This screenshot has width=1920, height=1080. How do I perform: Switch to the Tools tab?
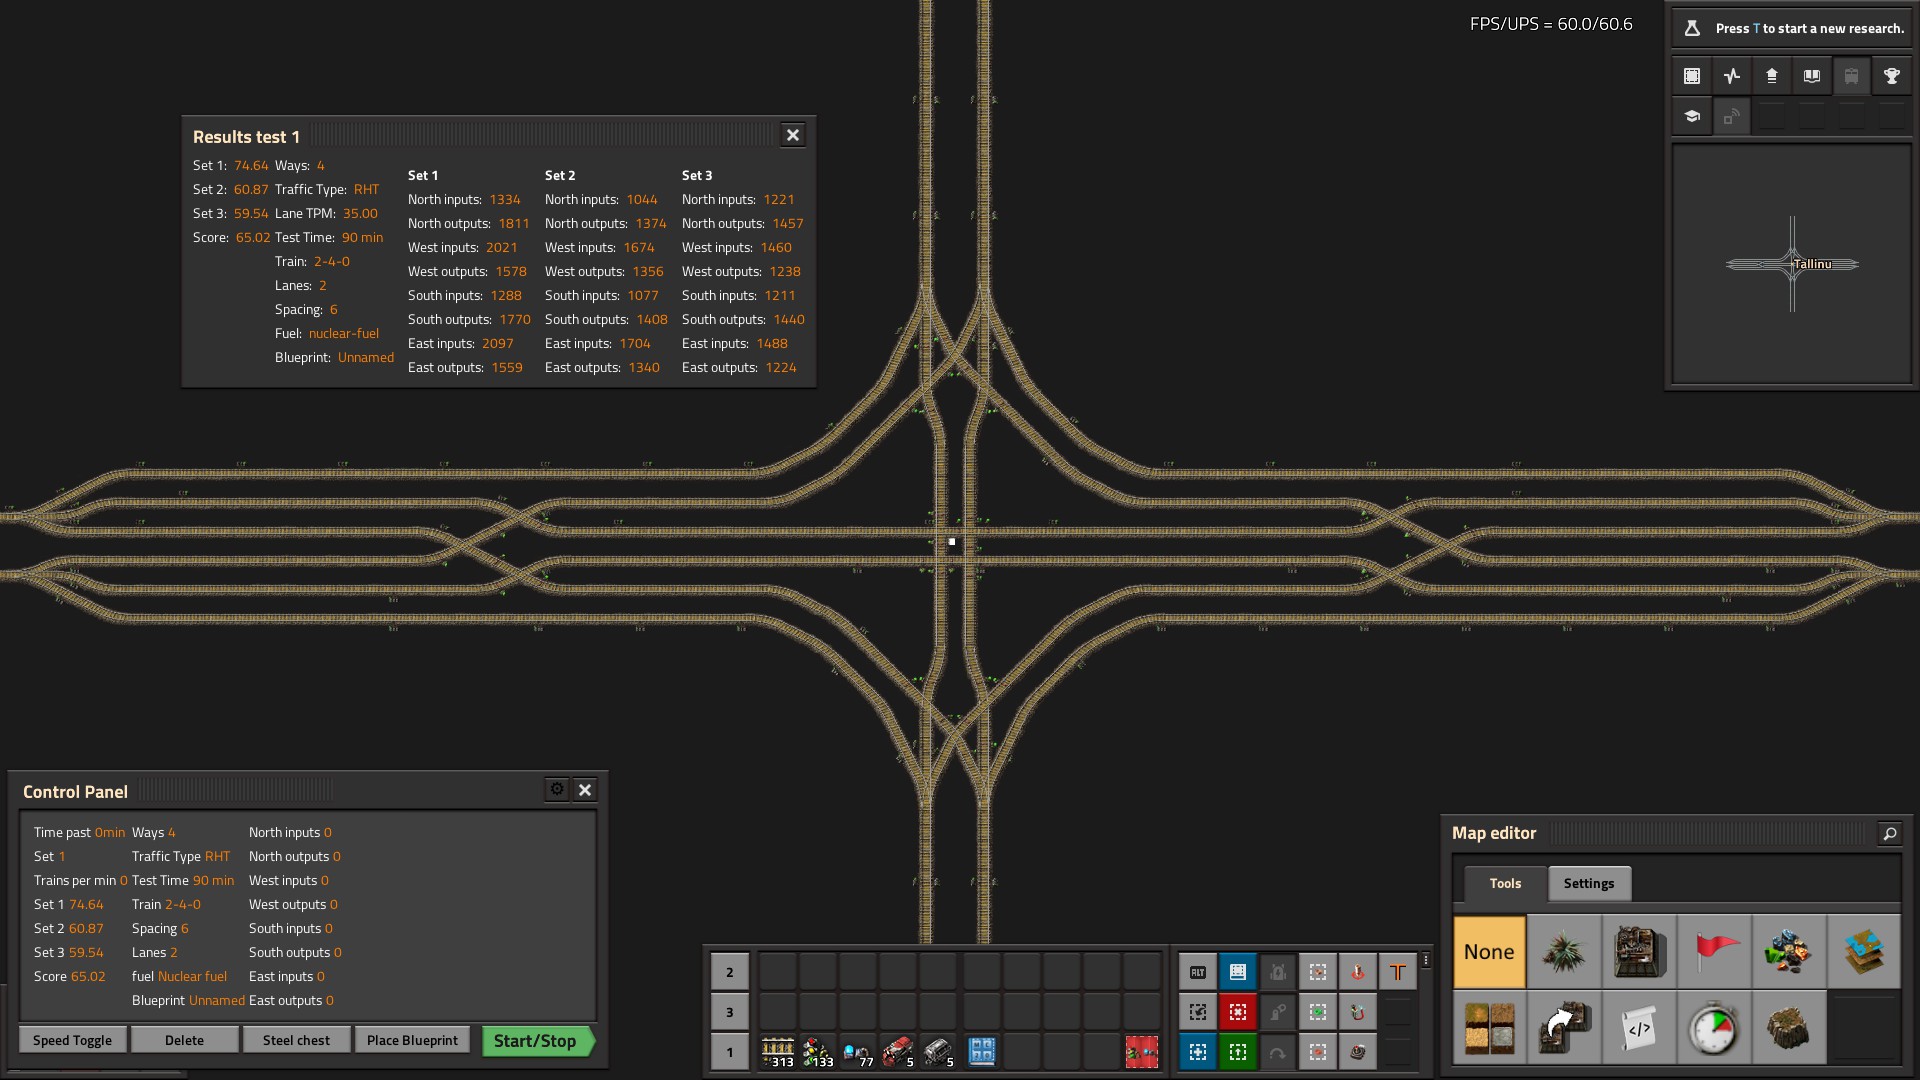tap(1505, 883)
